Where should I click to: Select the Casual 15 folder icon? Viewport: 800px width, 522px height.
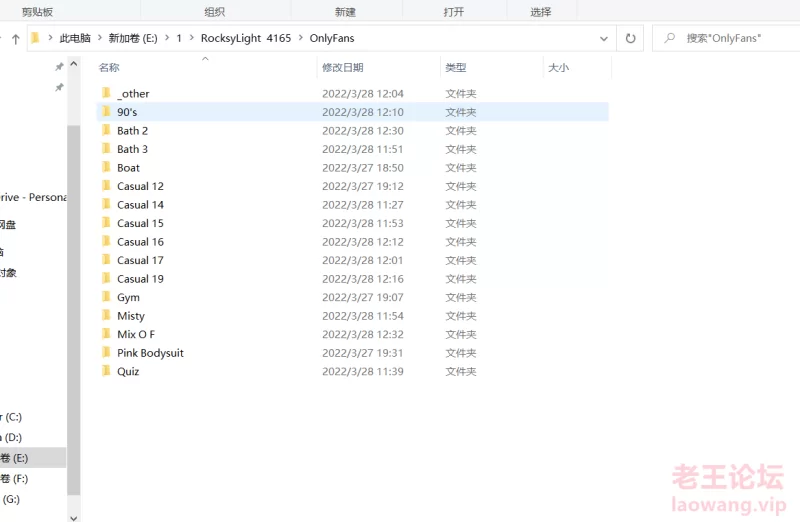106,222
